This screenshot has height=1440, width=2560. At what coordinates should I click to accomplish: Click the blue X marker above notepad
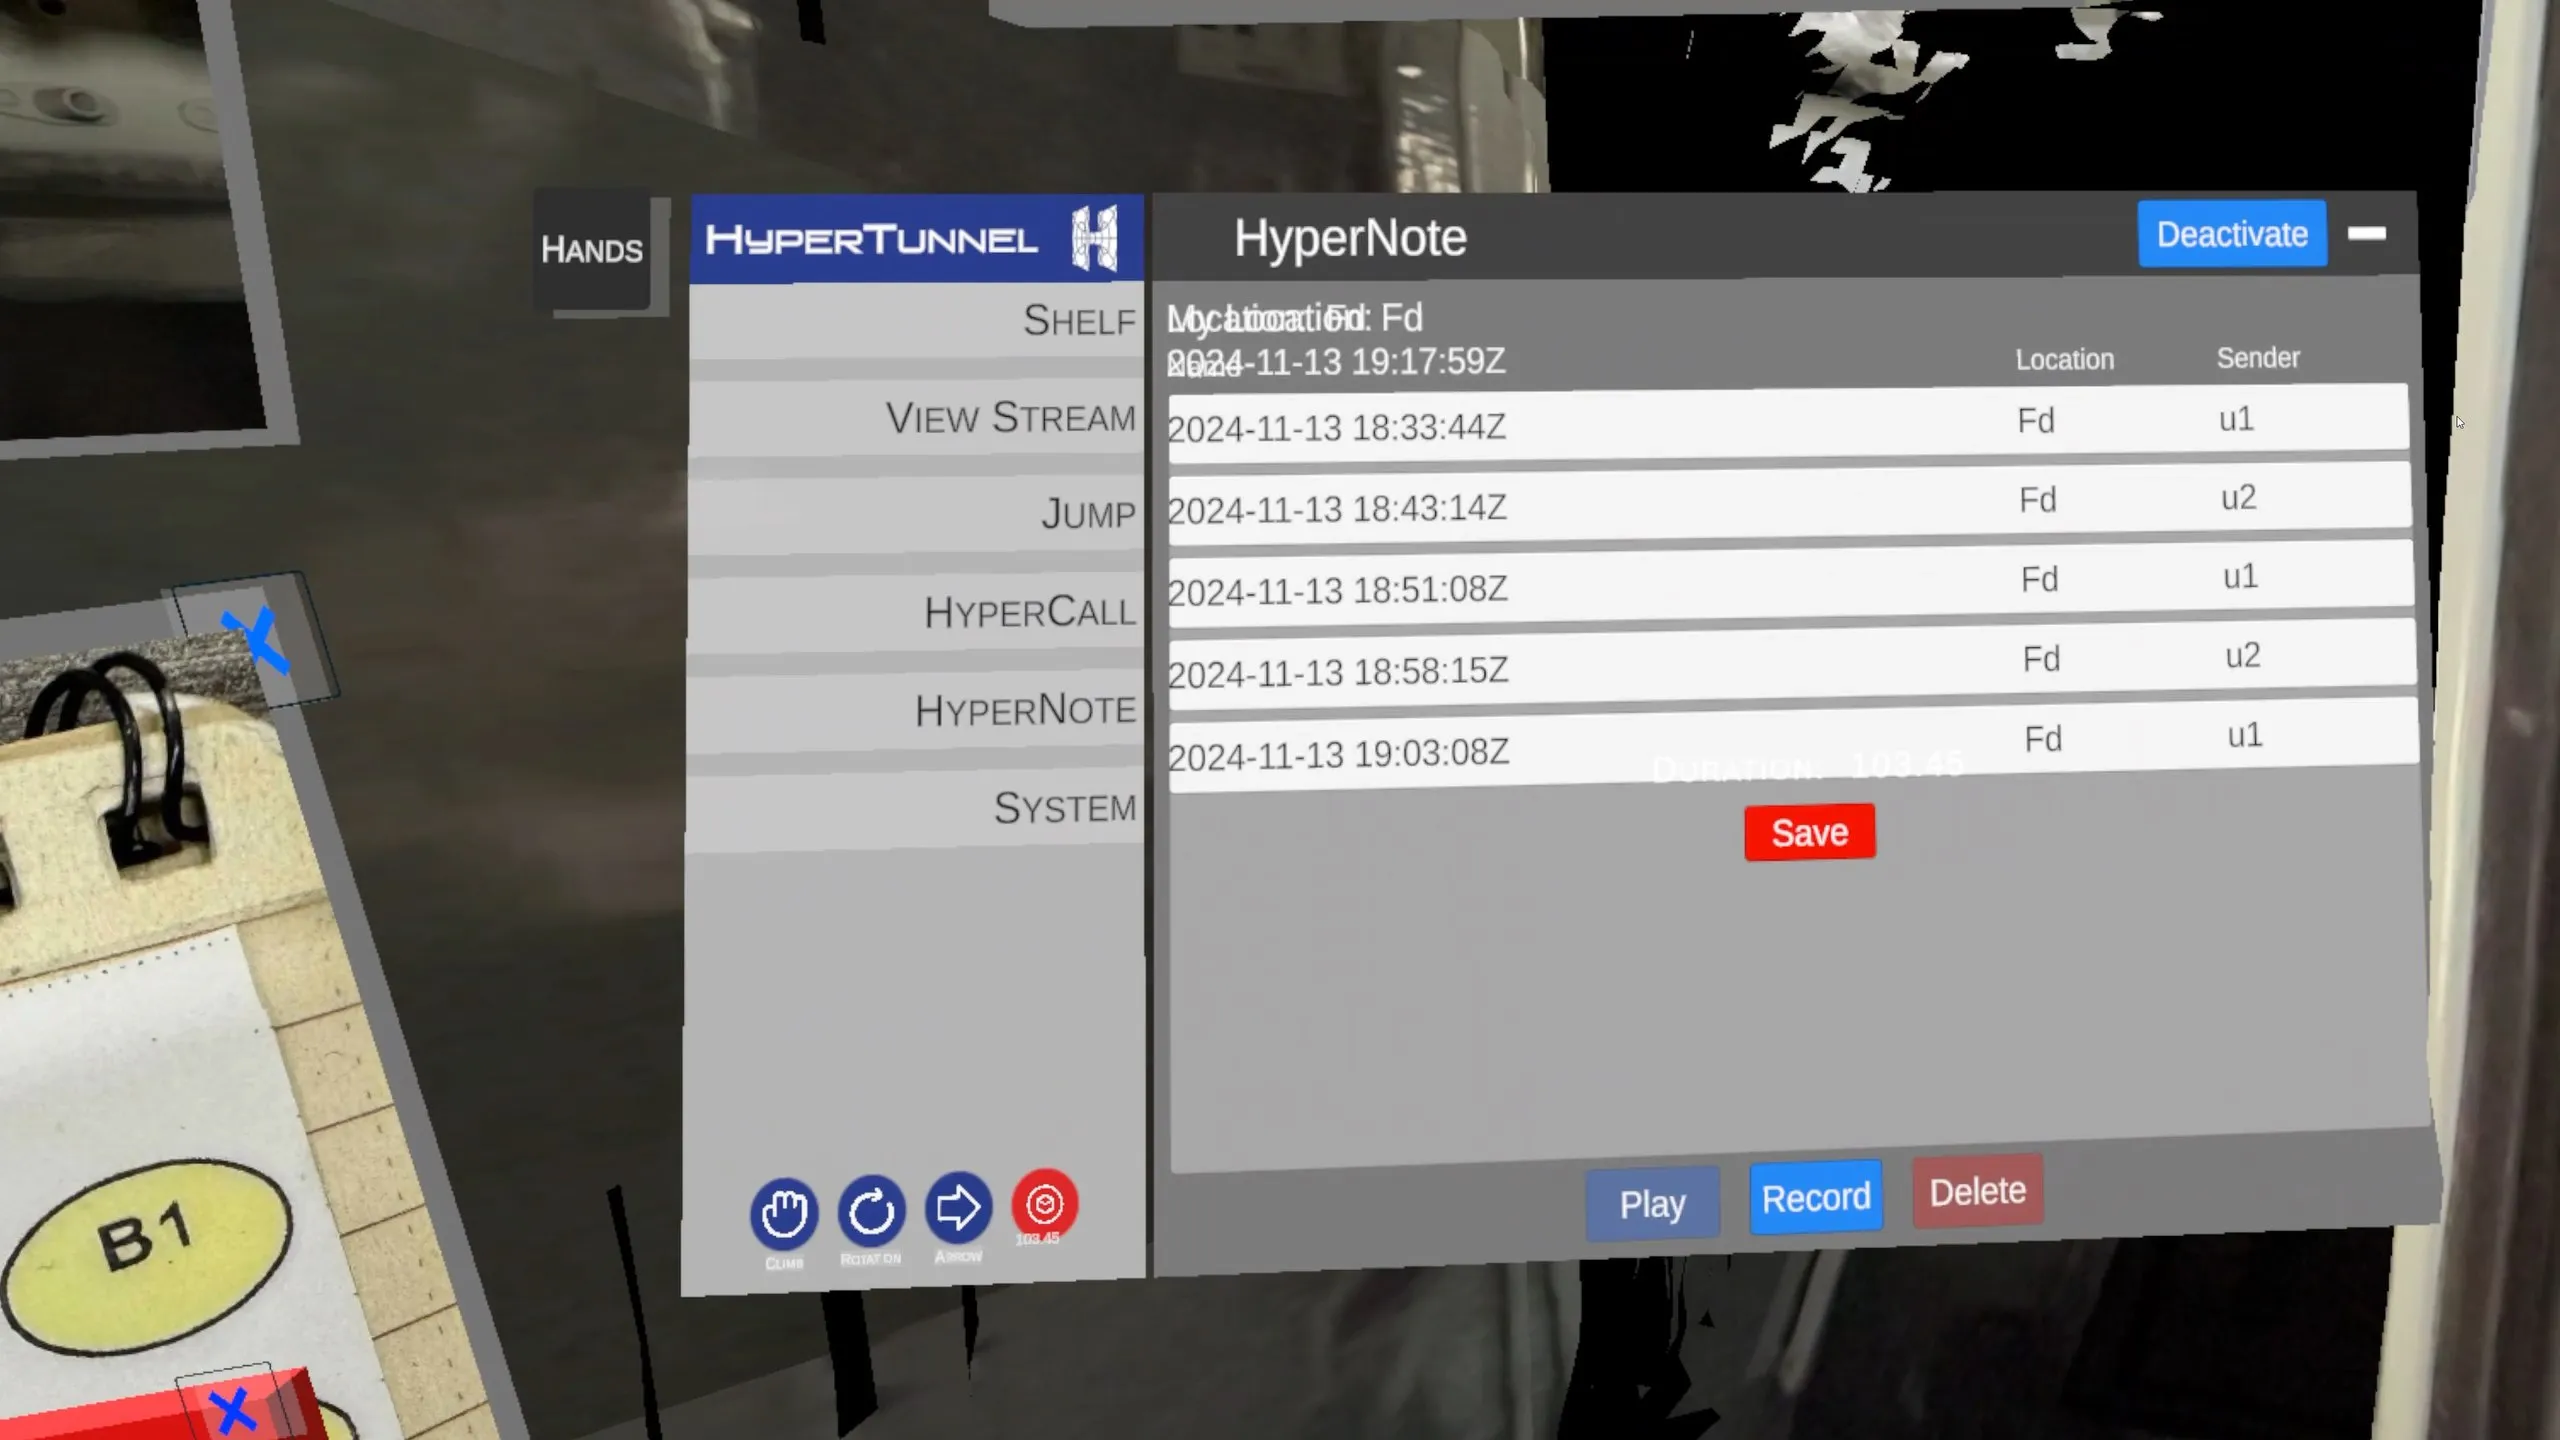point(256,638)
